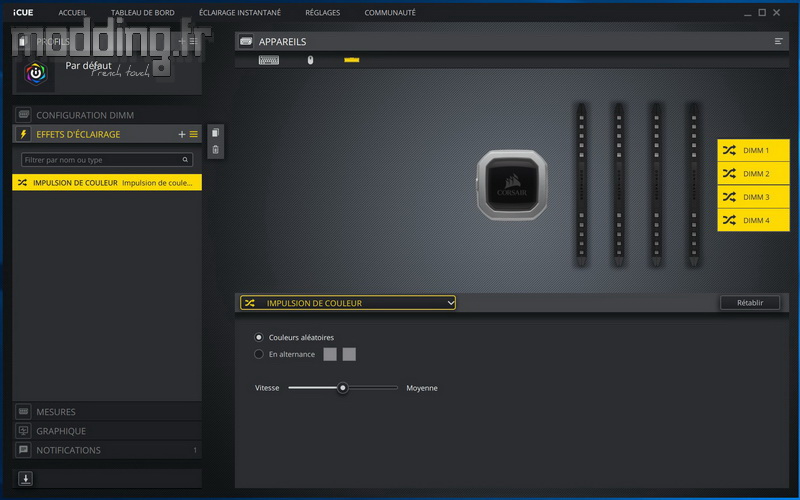Click the Corsair cooler pump image
This screenshot has width=800, height=500.
(x=512, y=185)
